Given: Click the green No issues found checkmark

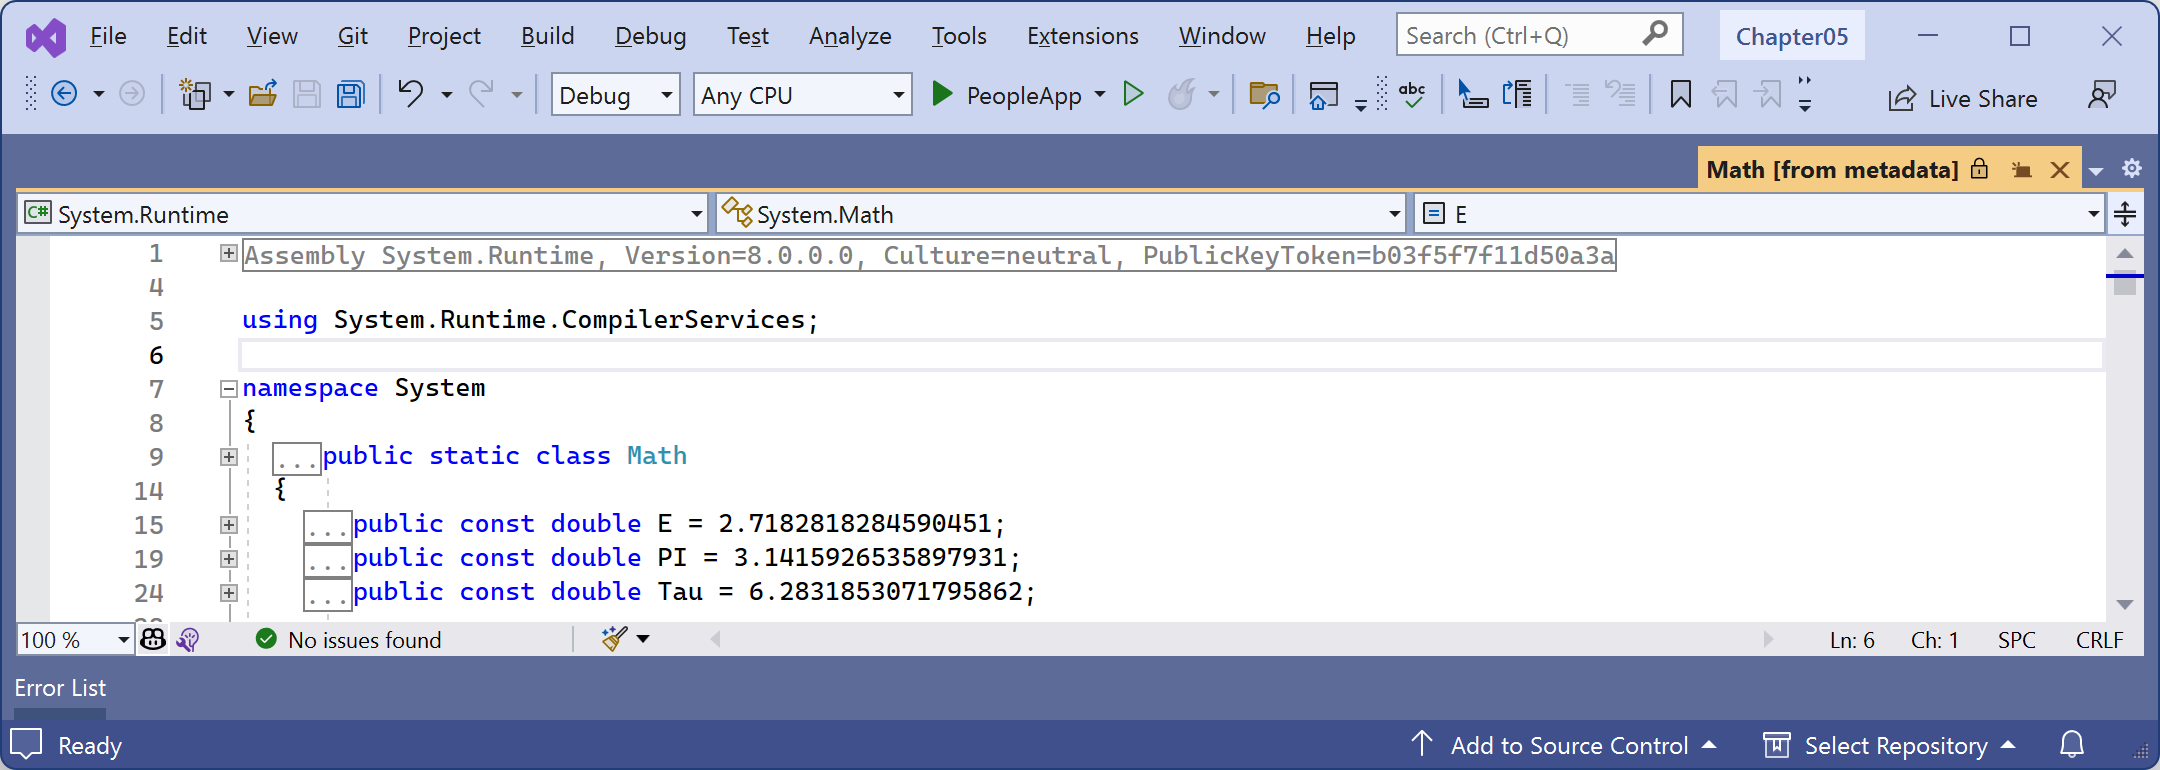Looking at the screenshot, I should click(x=266, y=639).
